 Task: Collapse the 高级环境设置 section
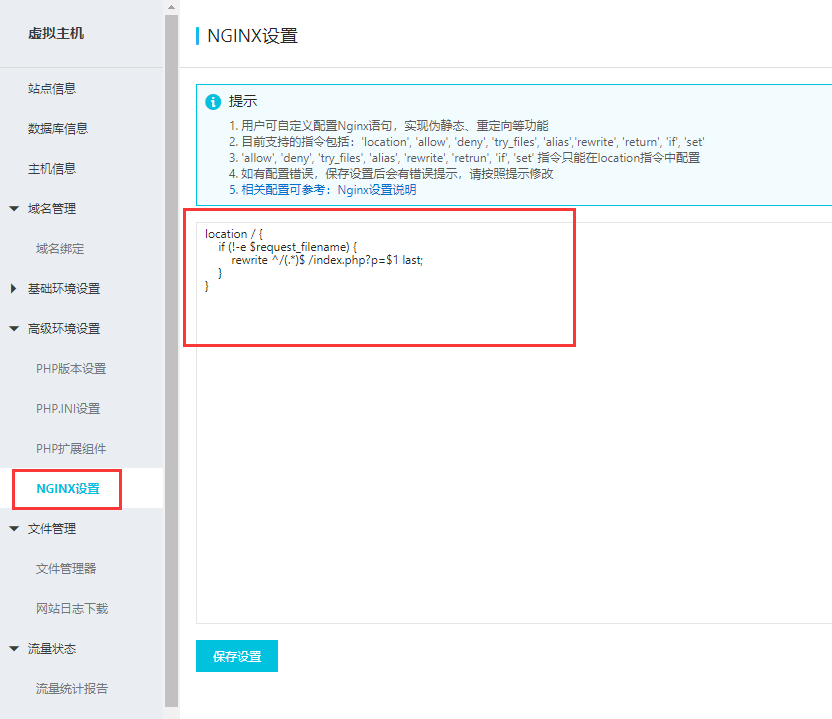(57, 328)
